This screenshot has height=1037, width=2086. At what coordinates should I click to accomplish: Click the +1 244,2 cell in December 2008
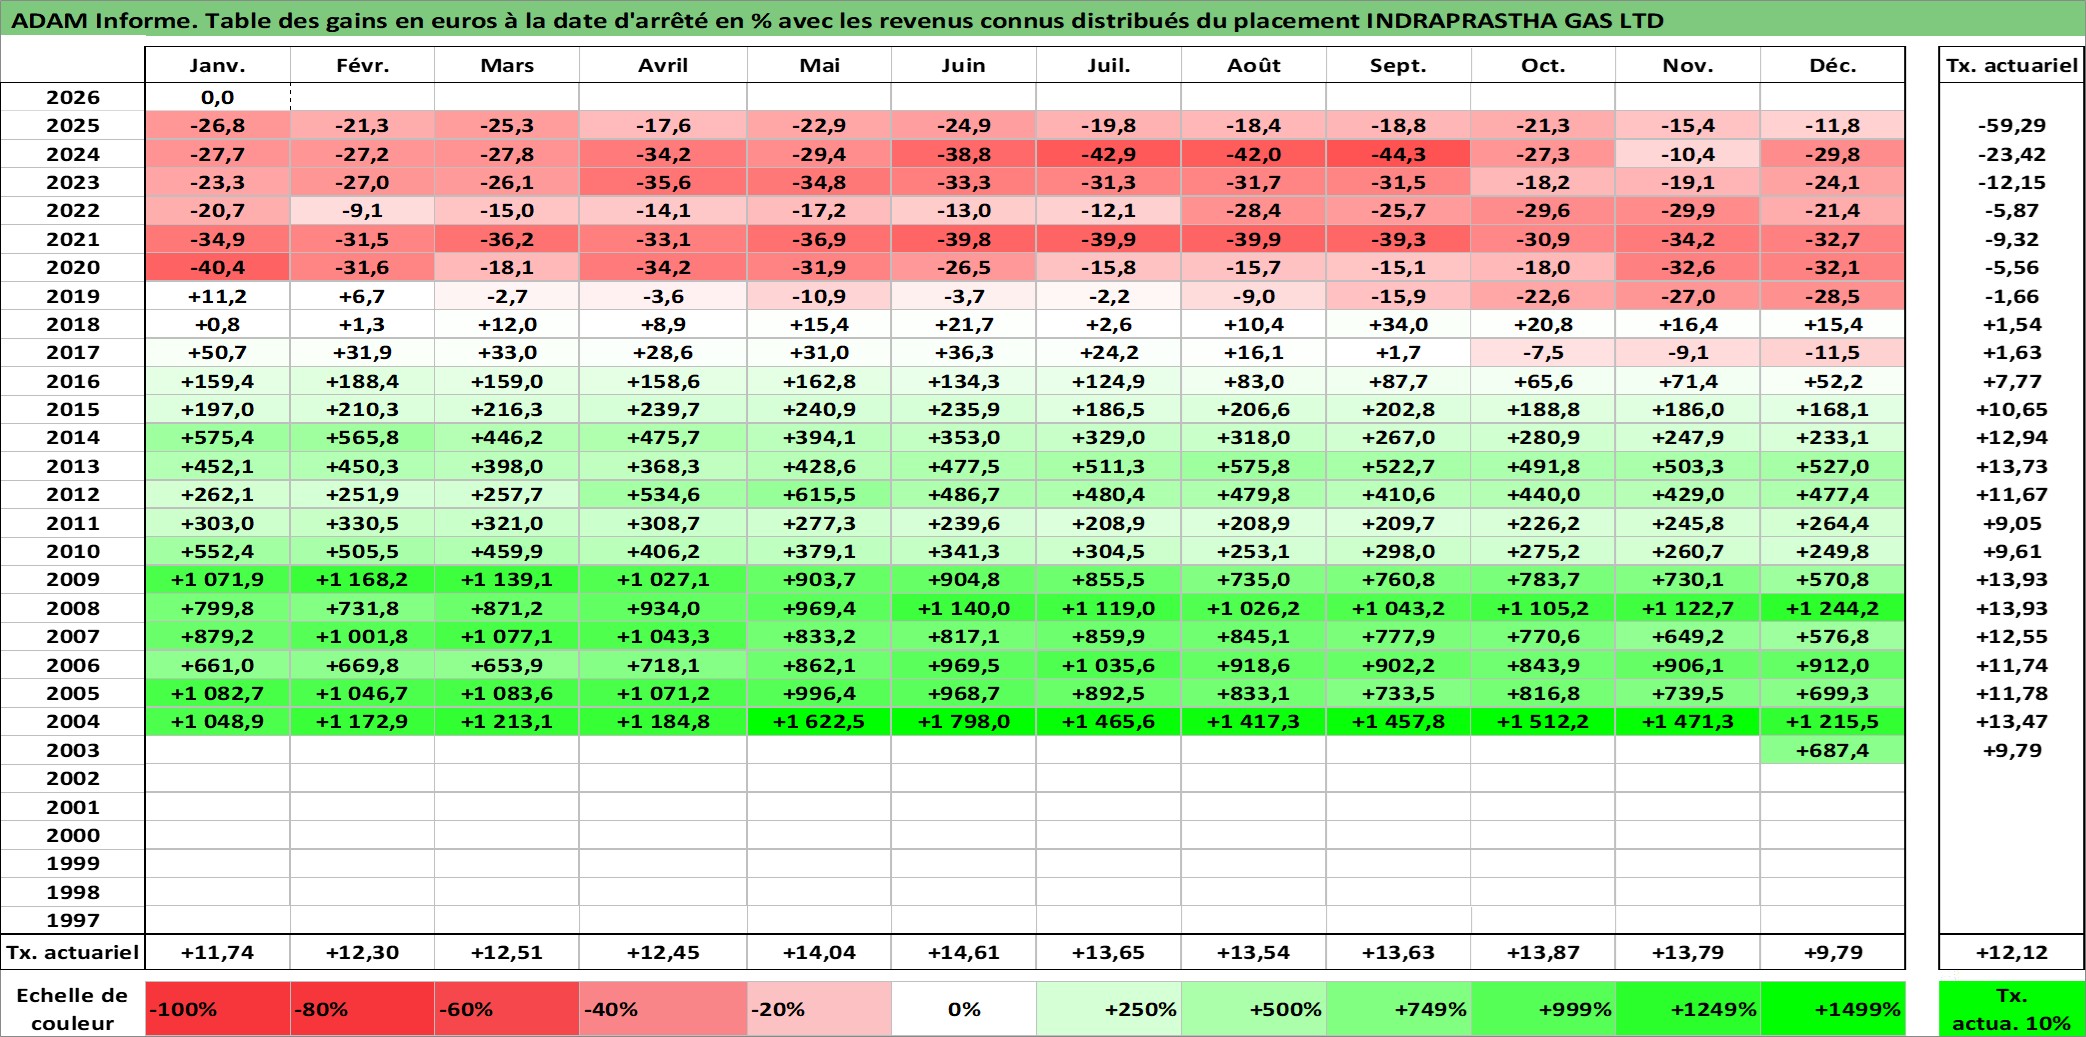tap(1832, 608)
